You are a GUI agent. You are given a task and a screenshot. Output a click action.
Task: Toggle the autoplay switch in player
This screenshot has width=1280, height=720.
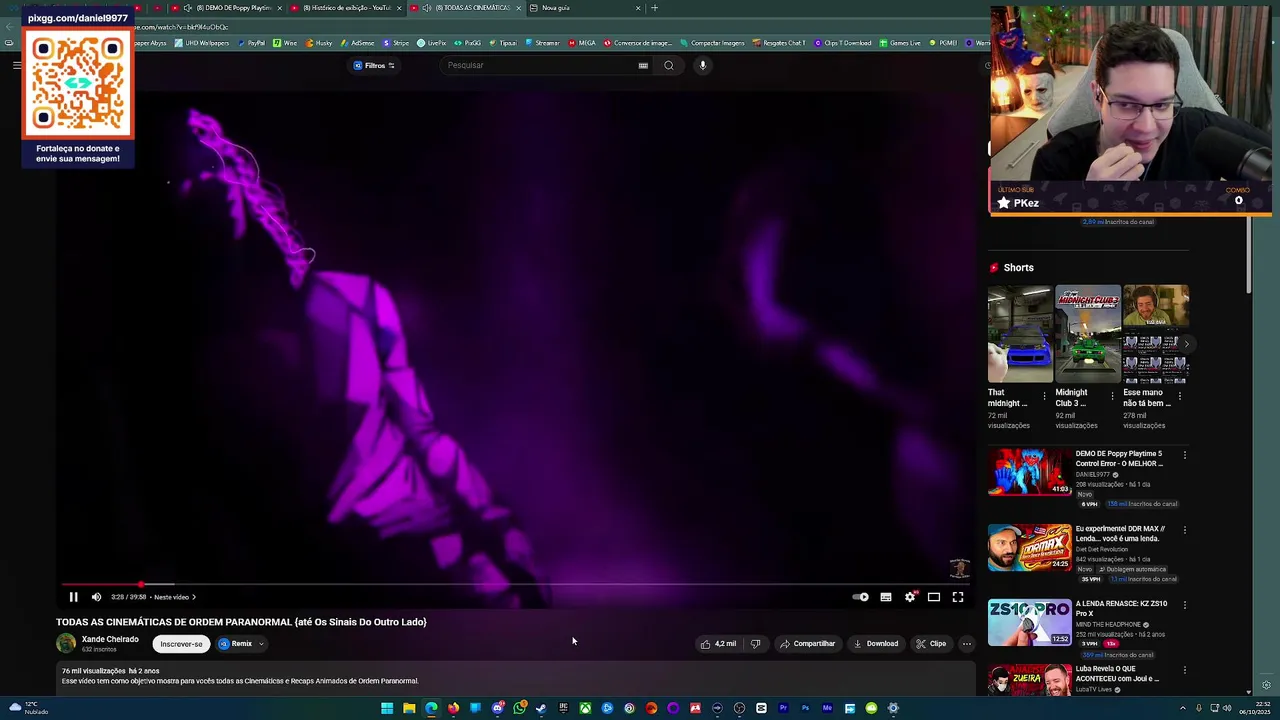pos(861,597)
